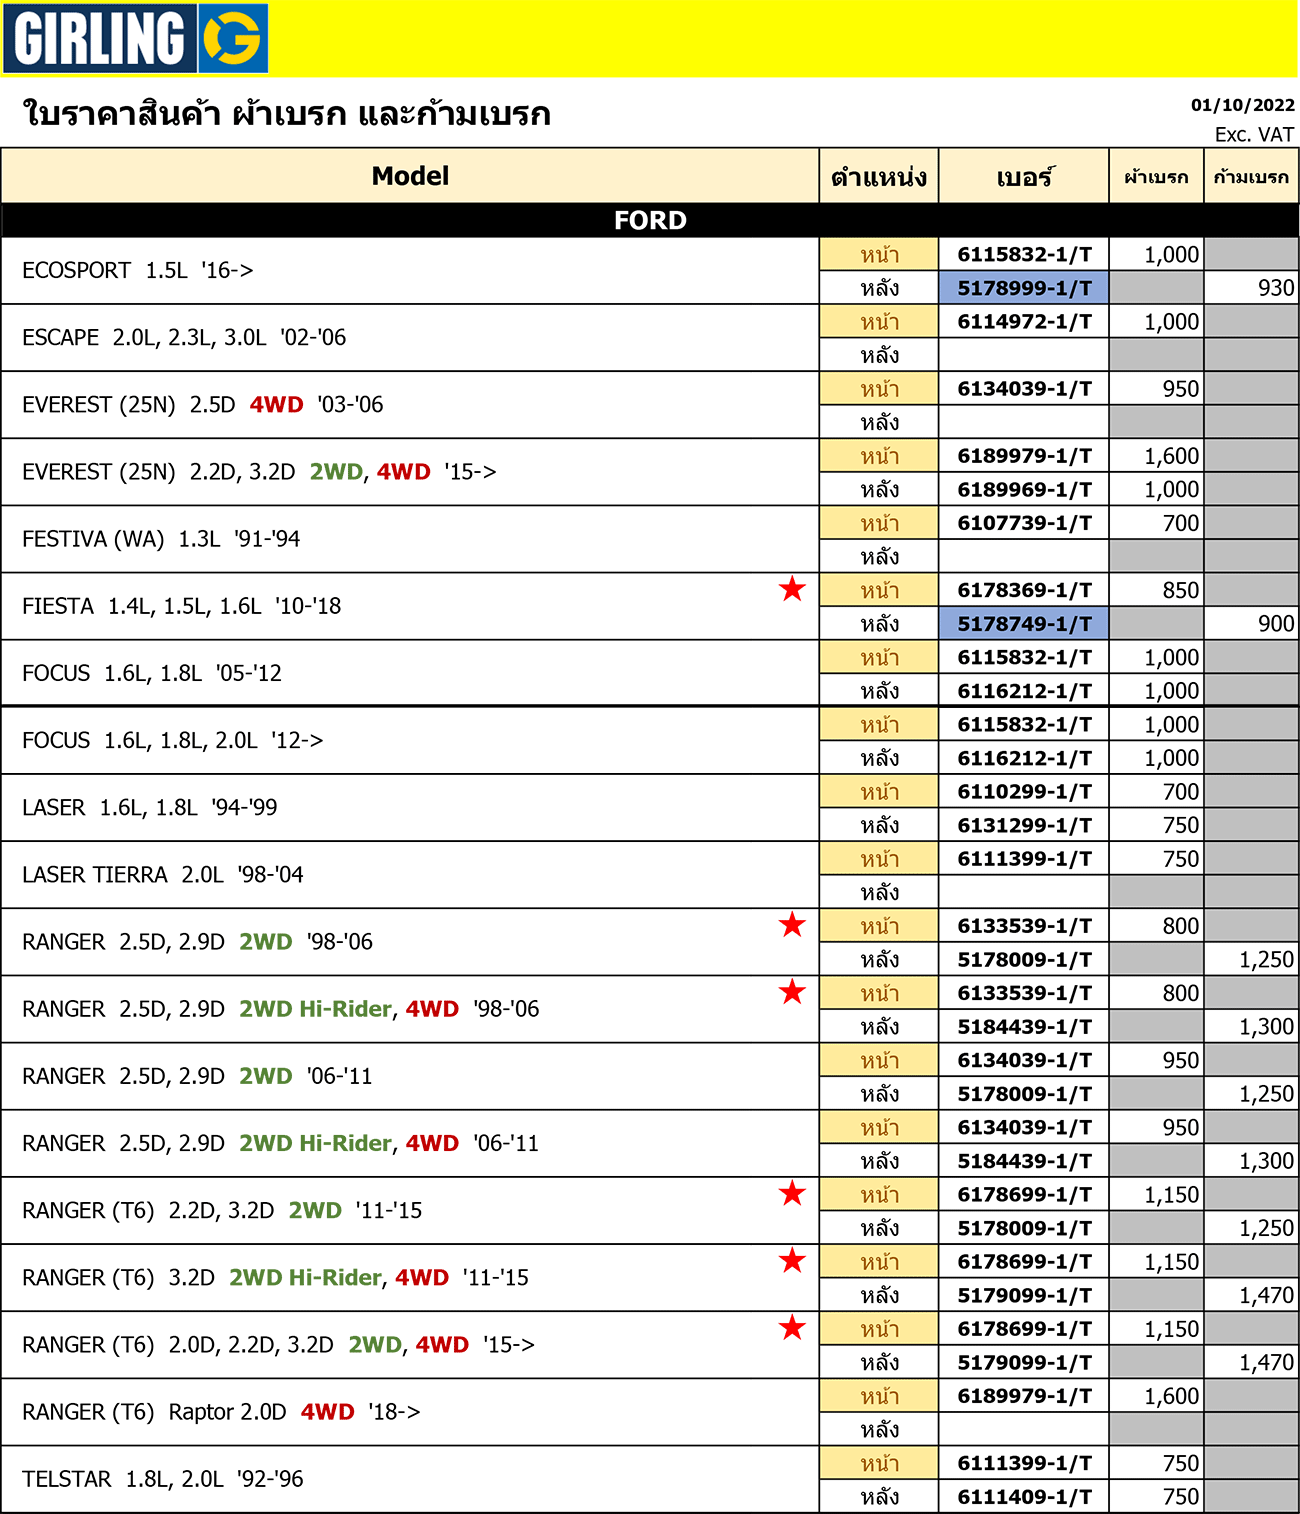Select the ESCAPE 2.0L, 2.3L, 3.0L row
This screenshot has width=1300, height=1514.
coord(410,338)
